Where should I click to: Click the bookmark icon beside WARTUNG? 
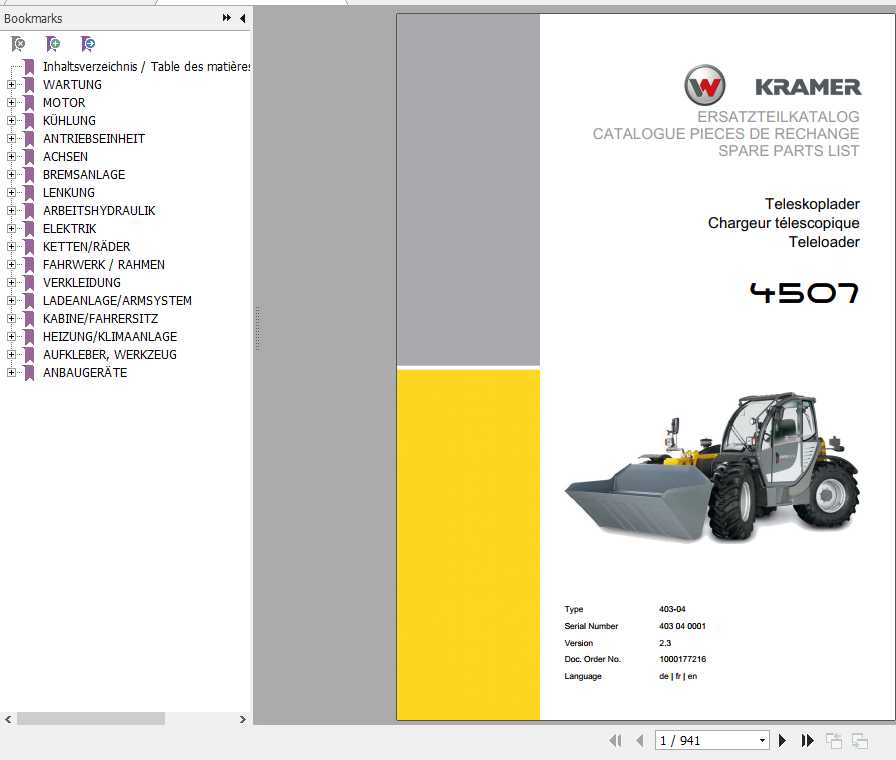click(29, 85)
